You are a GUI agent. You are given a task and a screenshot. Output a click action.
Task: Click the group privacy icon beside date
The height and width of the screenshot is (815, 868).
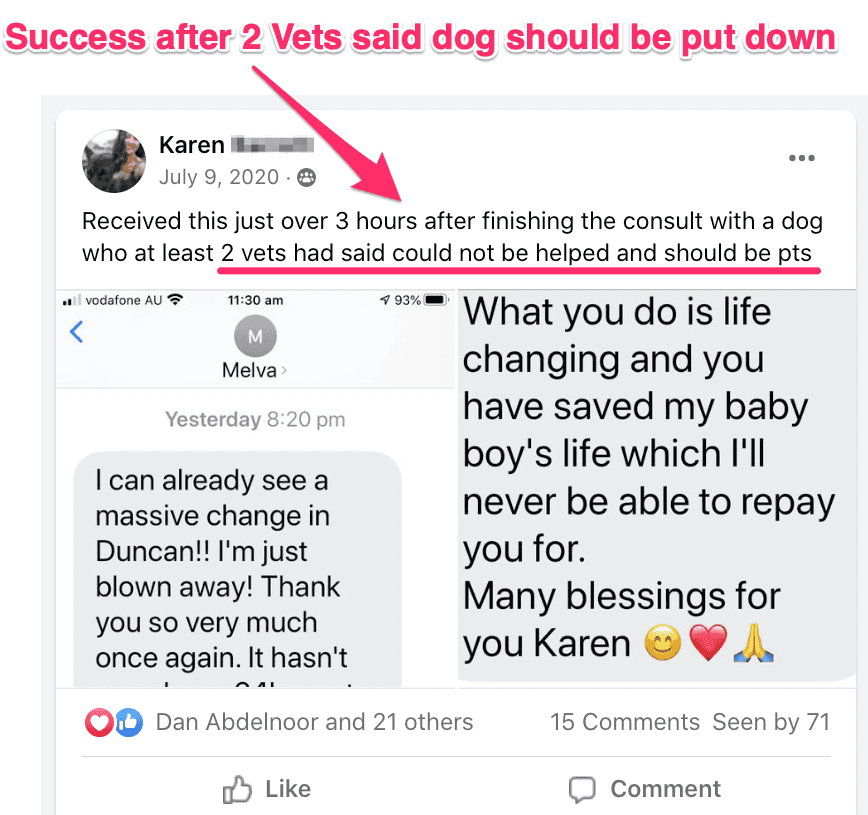point(306,178)
